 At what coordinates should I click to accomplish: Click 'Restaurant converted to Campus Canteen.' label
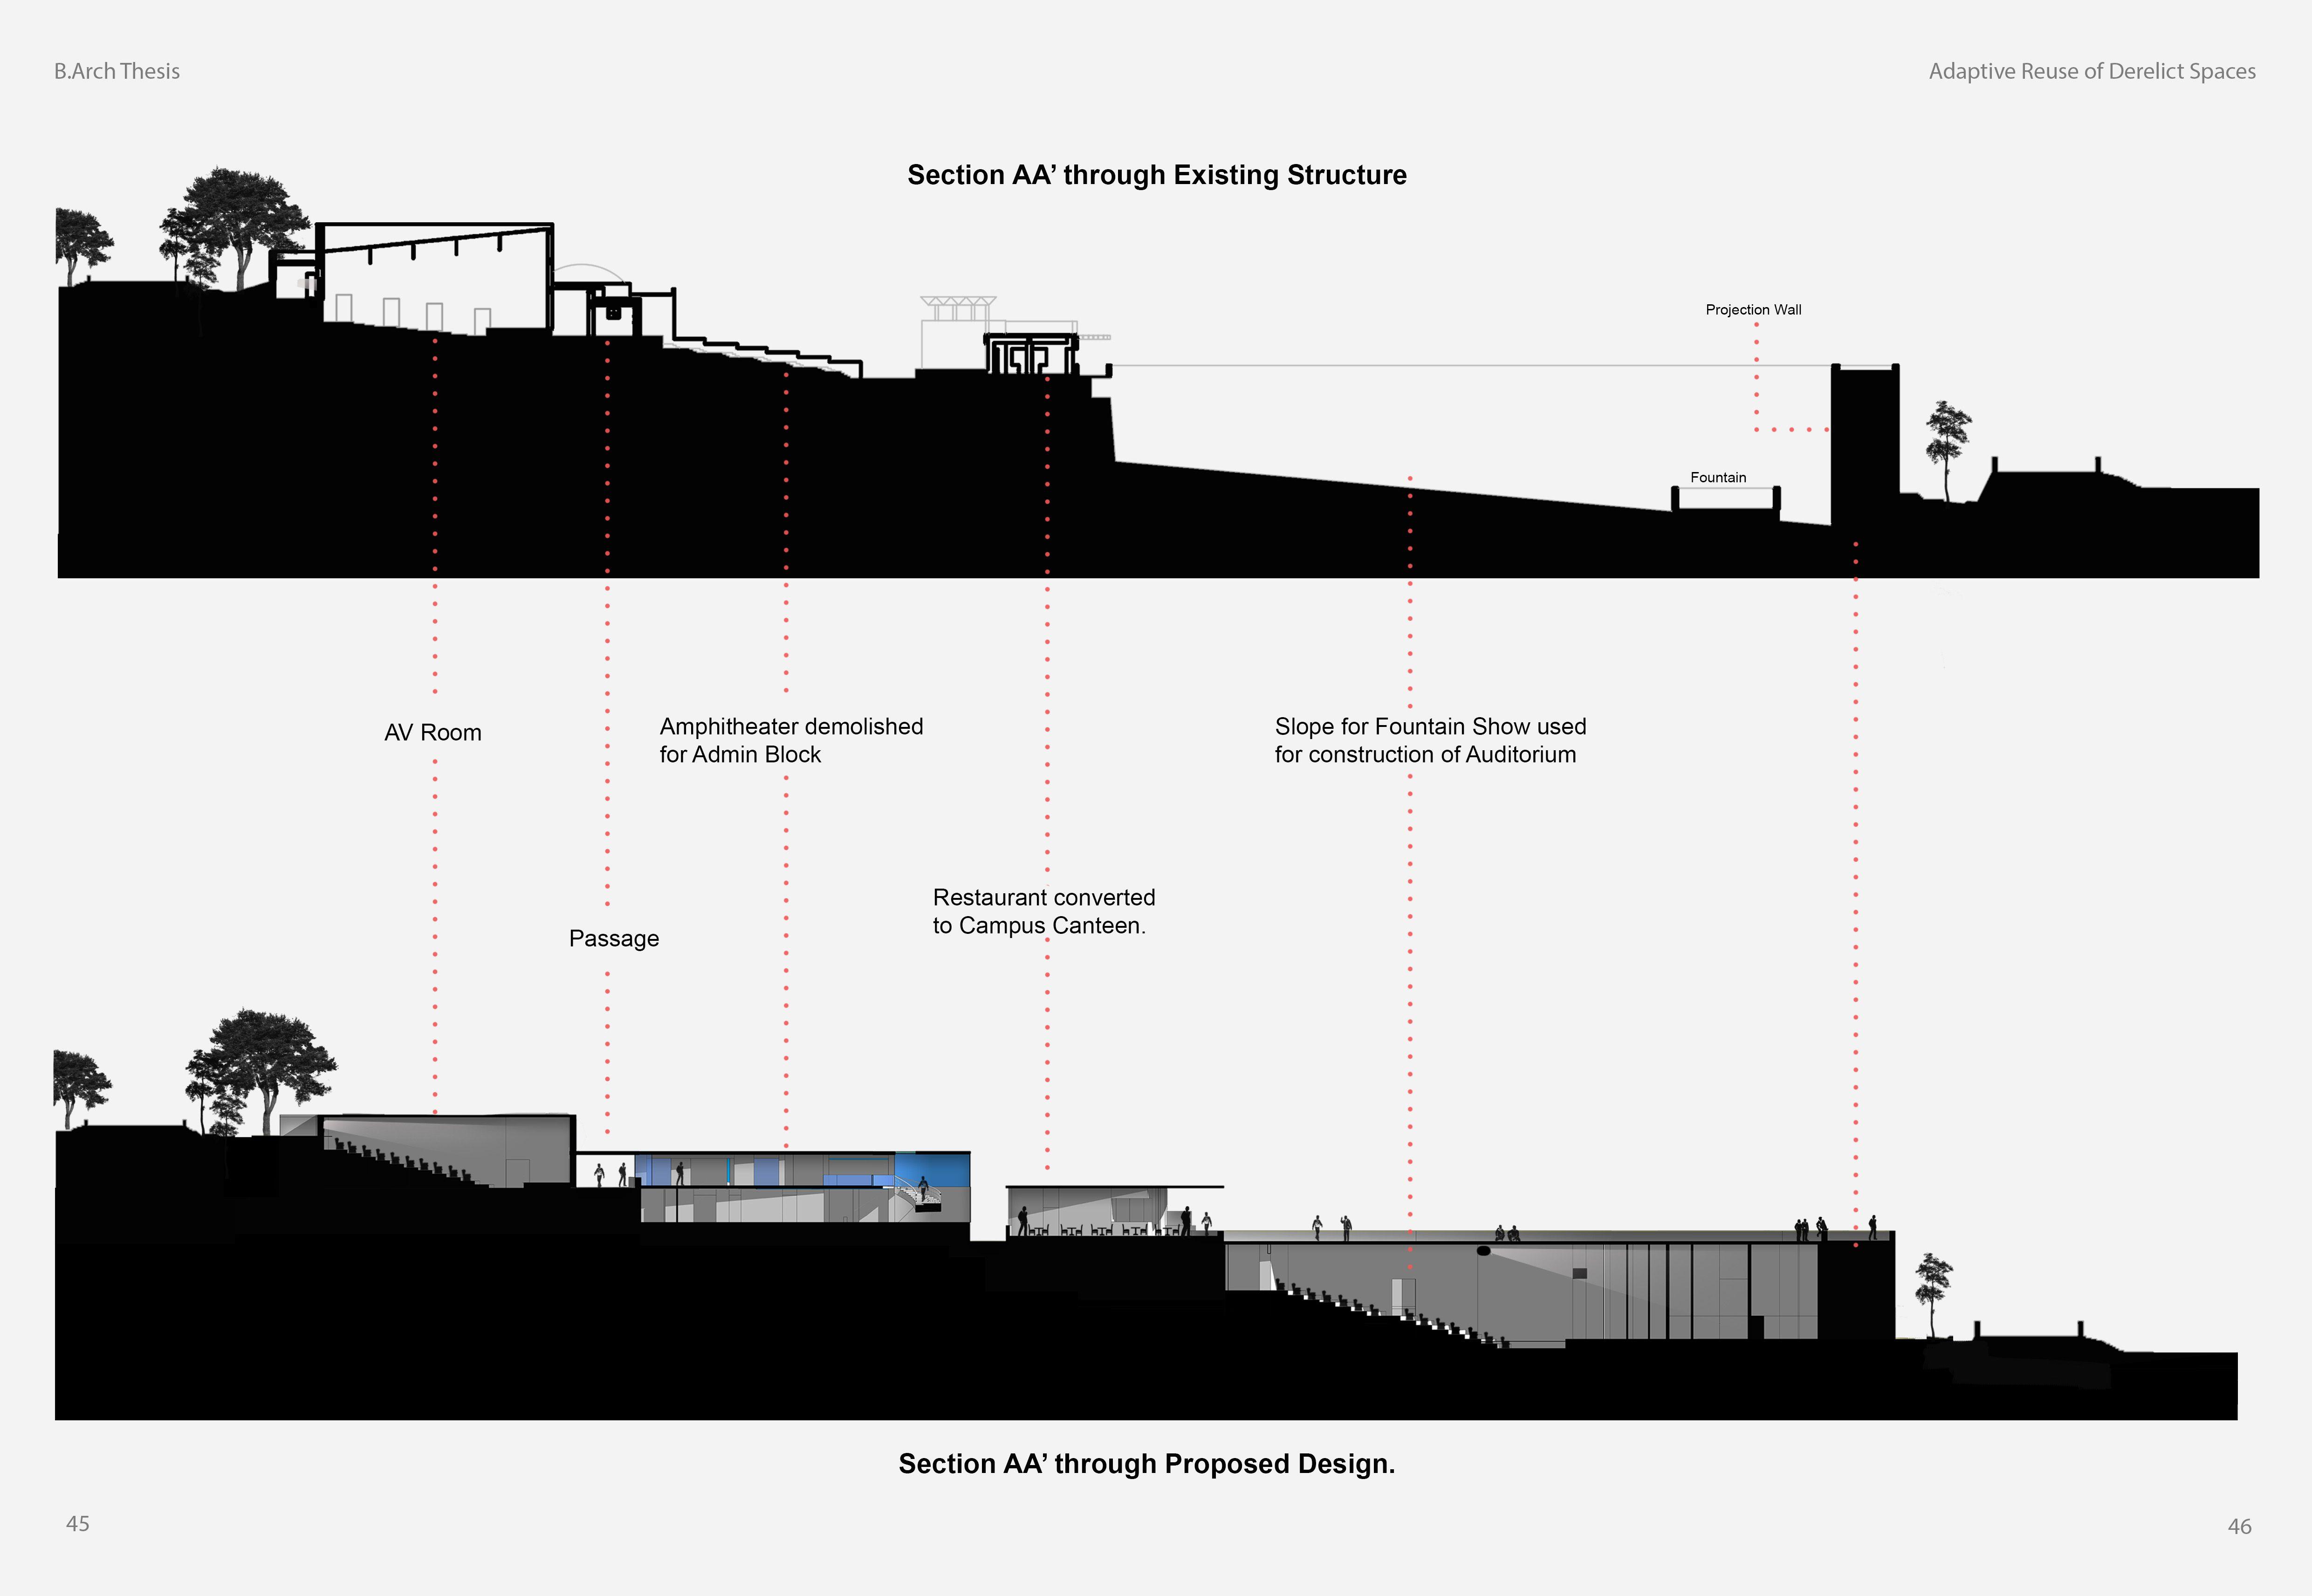point(1043,912)
